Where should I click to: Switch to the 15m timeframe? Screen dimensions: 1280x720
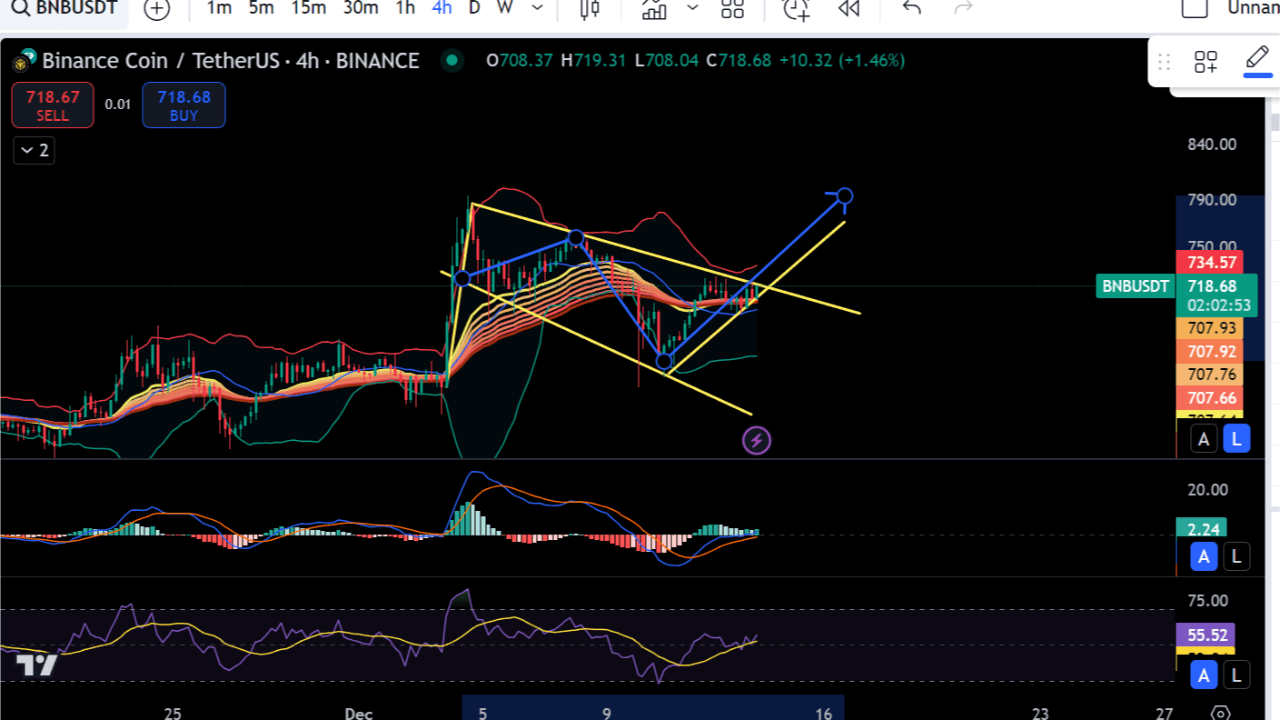click(308, 8)
